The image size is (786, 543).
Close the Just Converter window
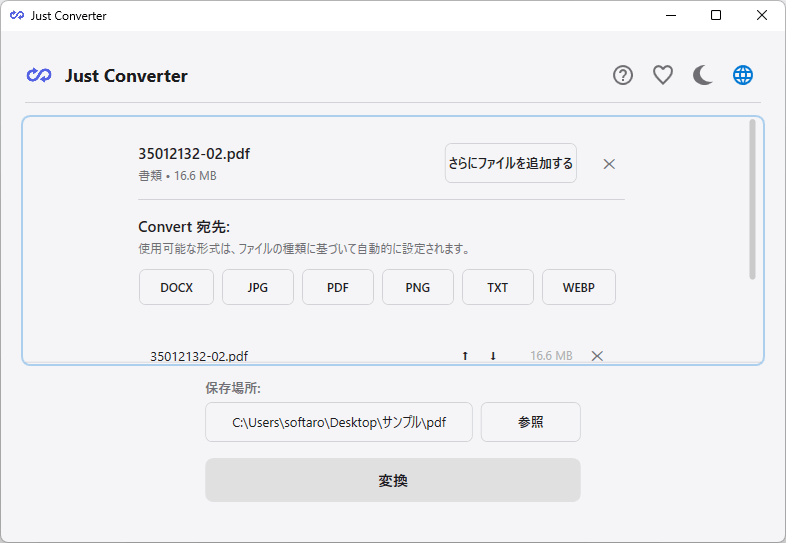coord(762,16)
